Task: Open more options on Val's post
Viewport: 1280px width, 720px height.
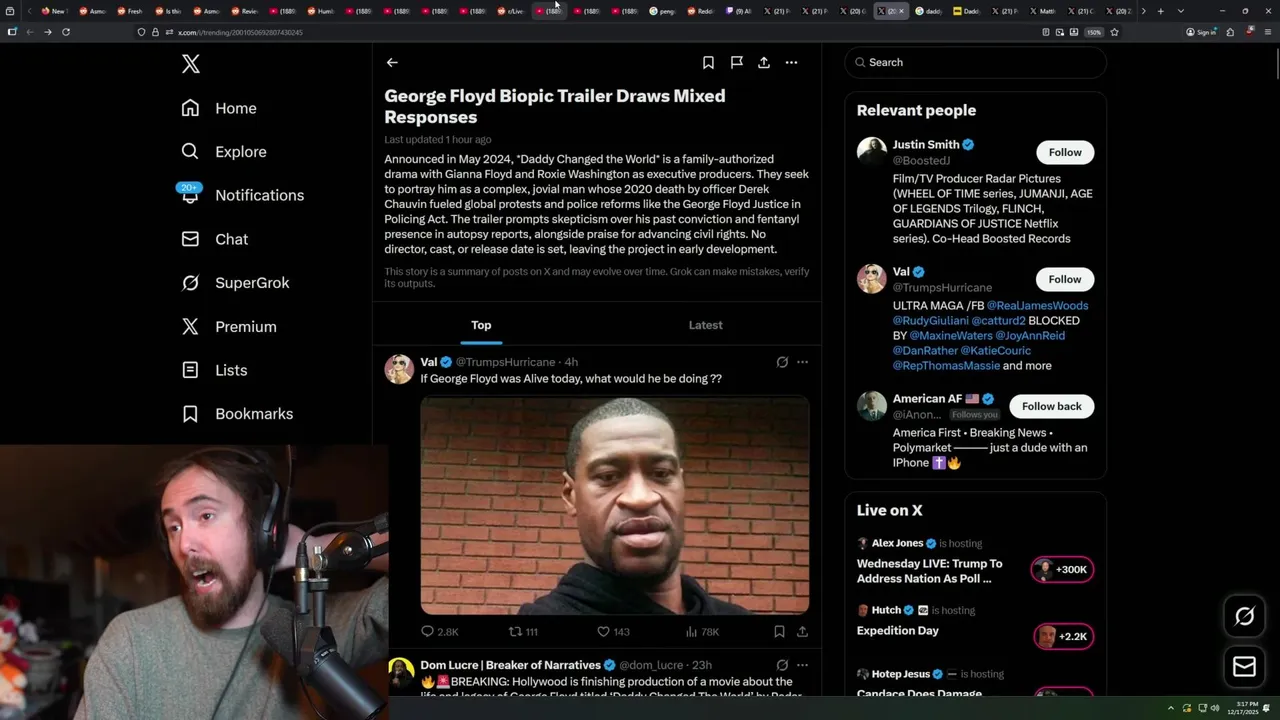Action: tap(802, 362)
